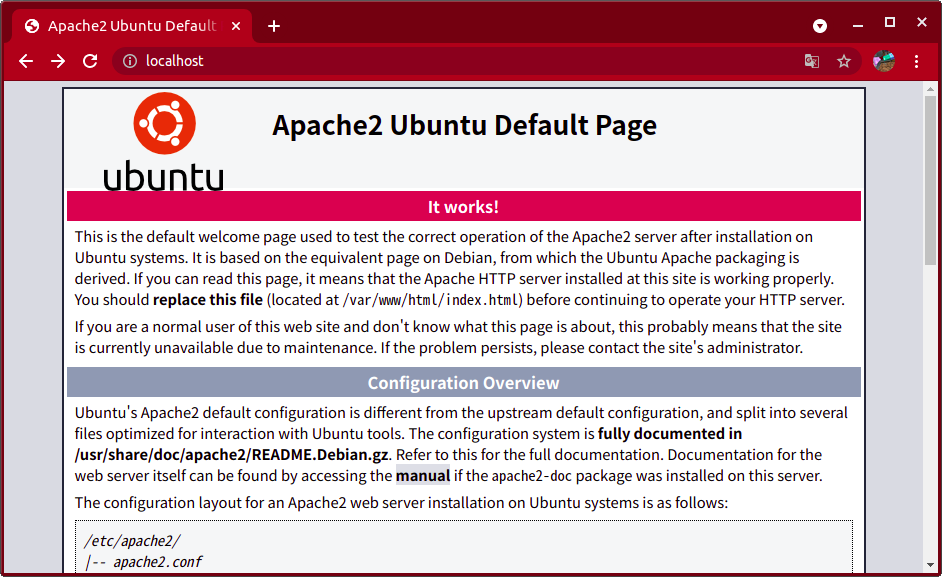942x577 pixels.
Task: Close the browser window
Action: coord(922,22)
